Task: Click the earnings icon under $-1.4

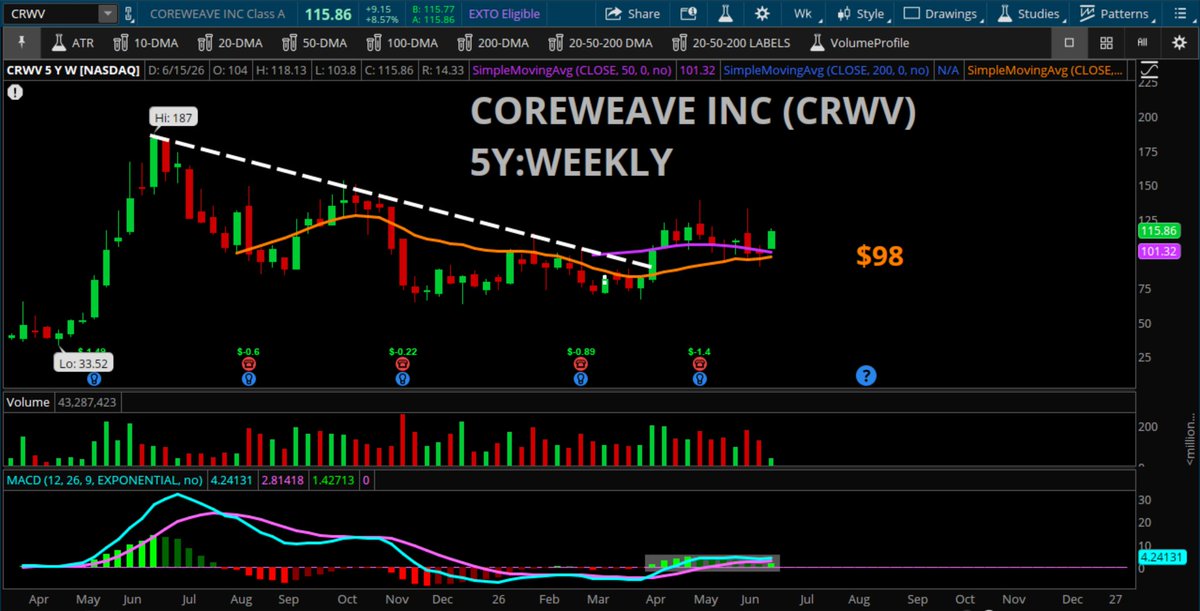Action: 698,366
